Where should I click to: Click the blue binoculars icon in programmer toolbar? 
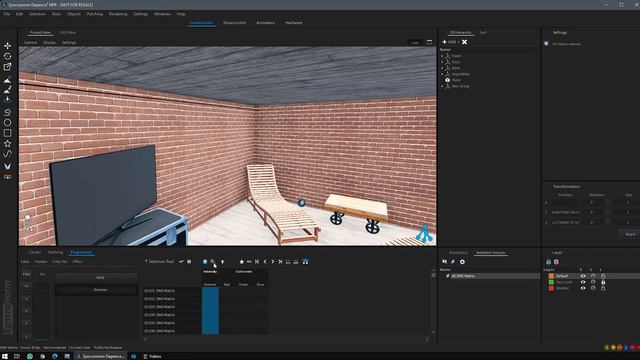point(305,262)
